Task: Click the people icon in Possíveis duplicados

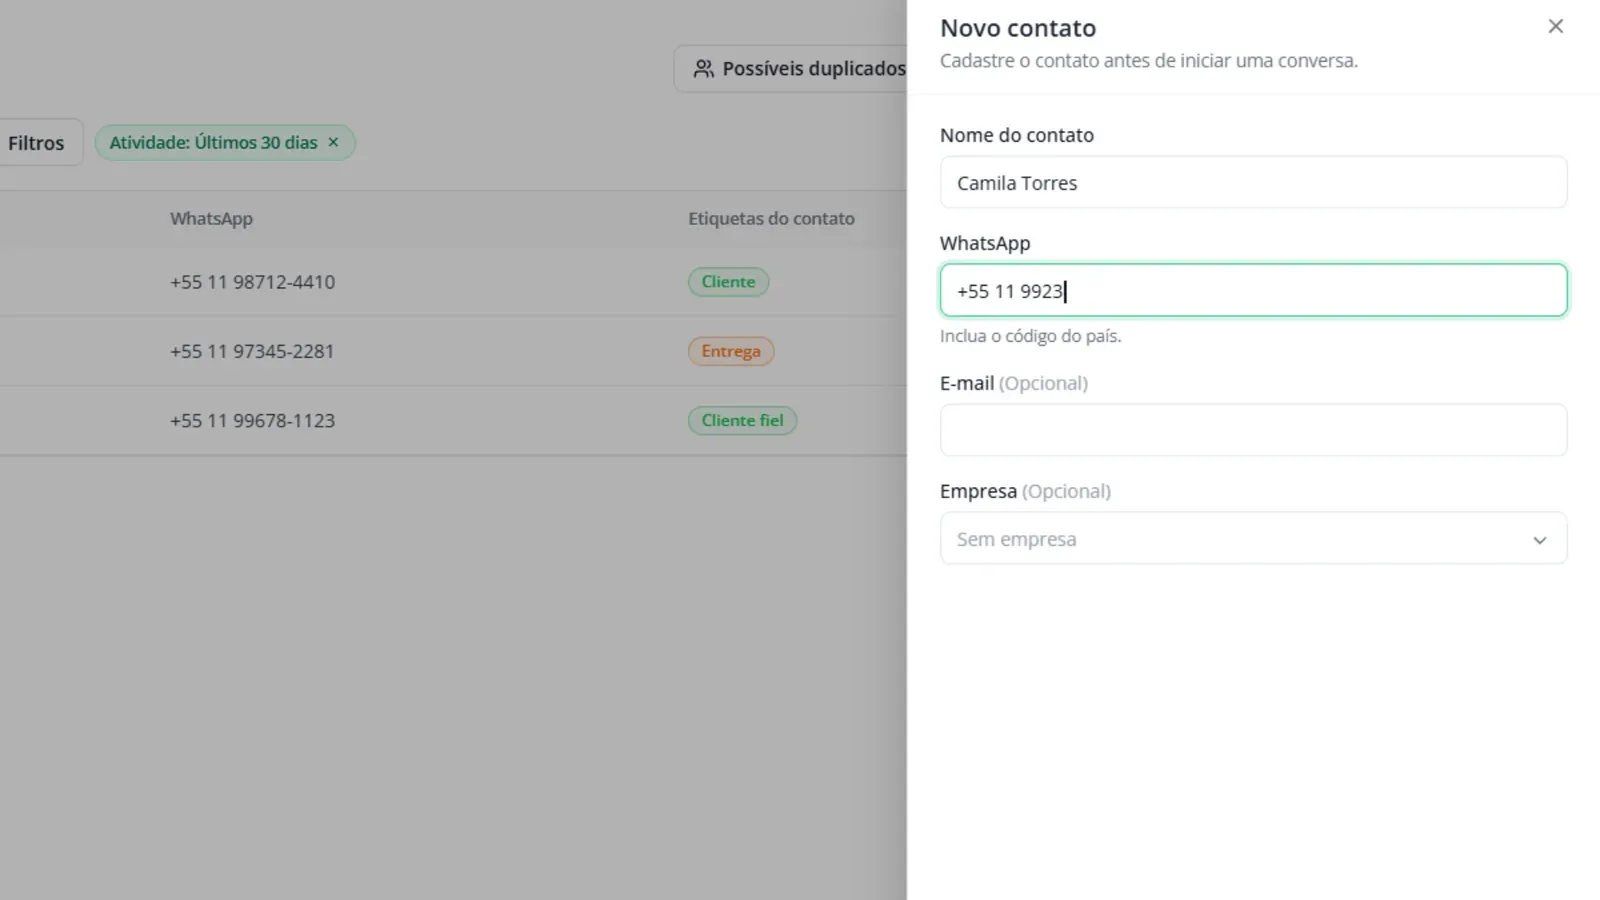Action: [704, 68]
